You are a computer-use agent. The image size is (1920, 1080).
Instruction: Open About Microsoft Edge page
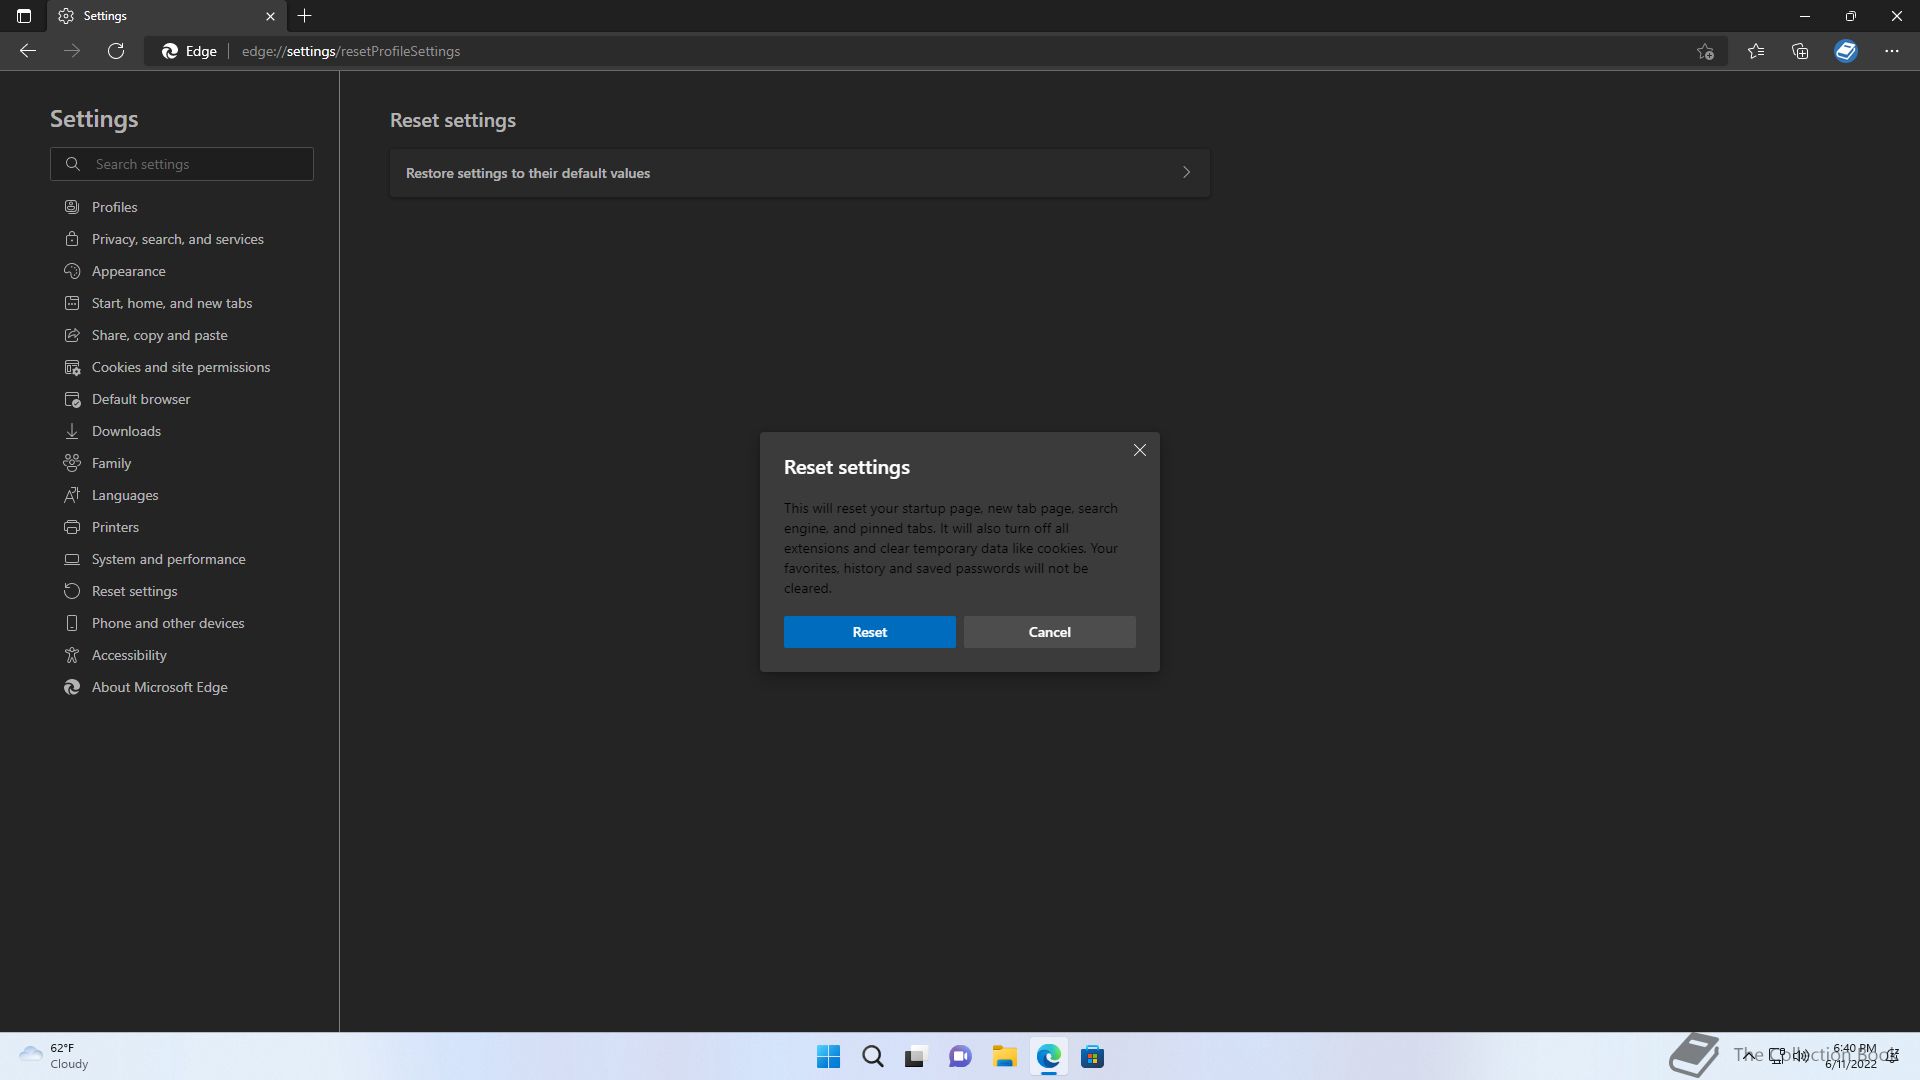coord(159,687)
